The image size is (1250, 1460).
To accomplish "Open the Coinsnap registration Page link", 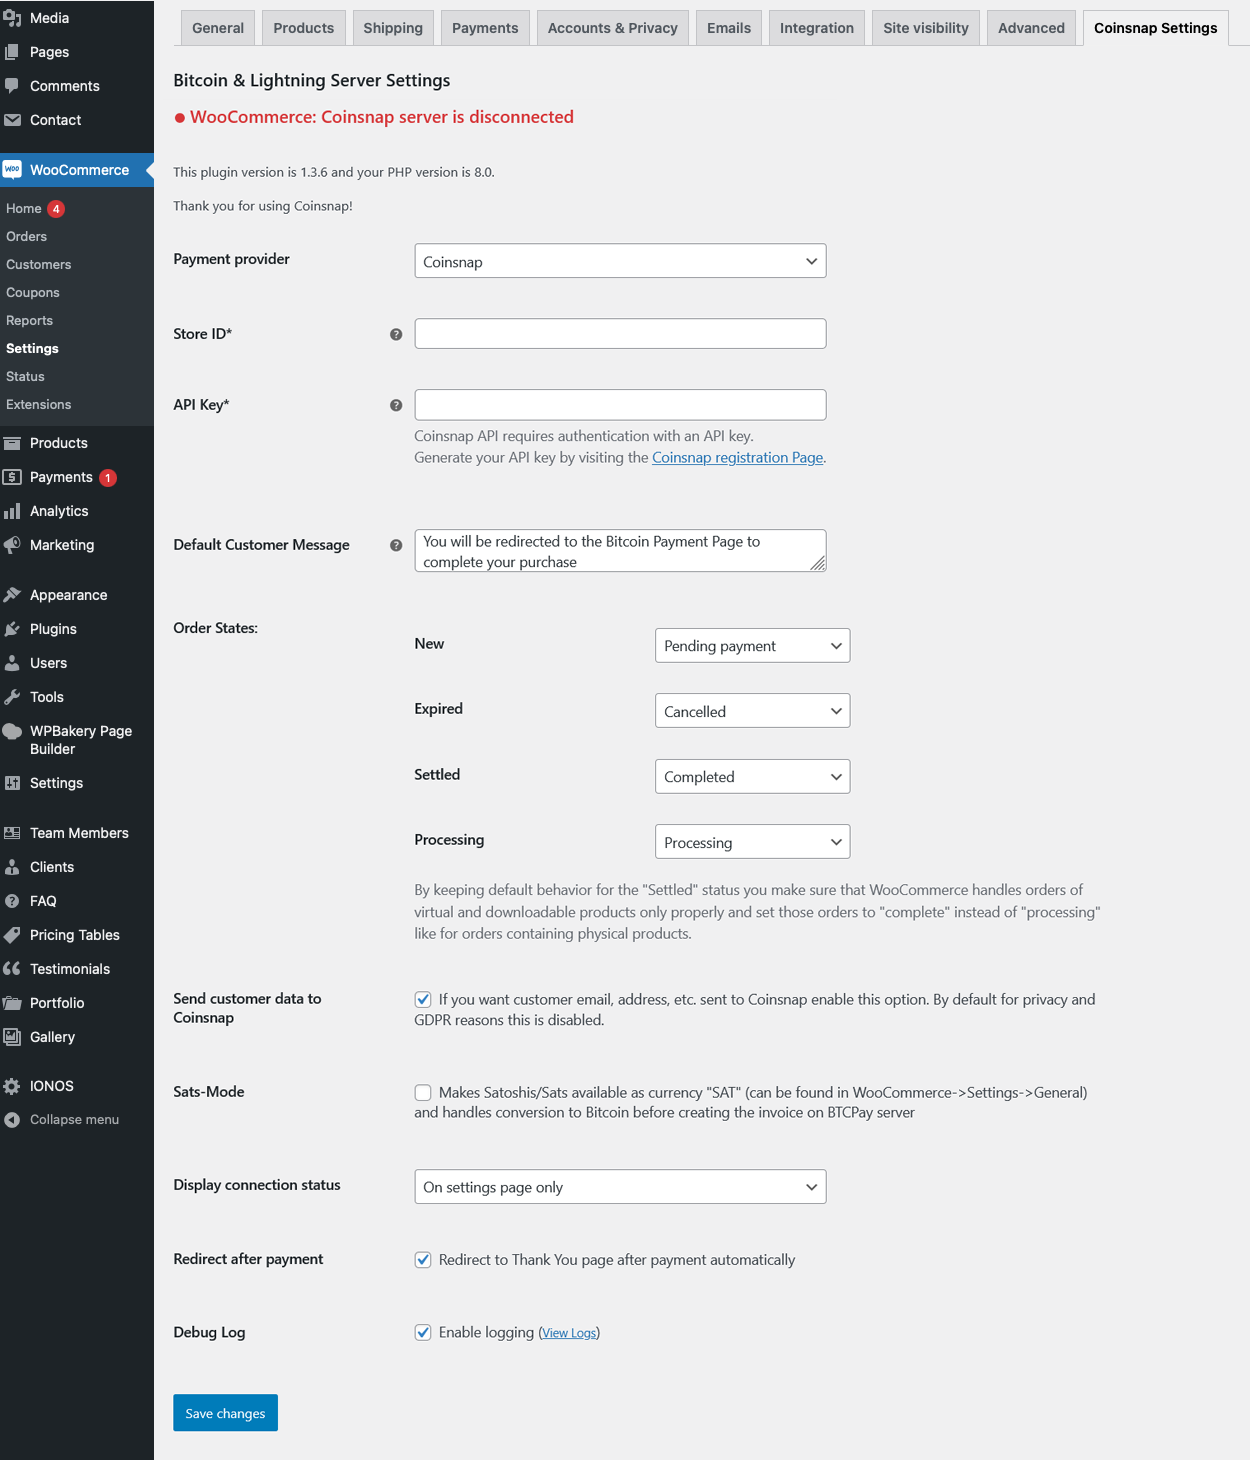I will 738,458.
